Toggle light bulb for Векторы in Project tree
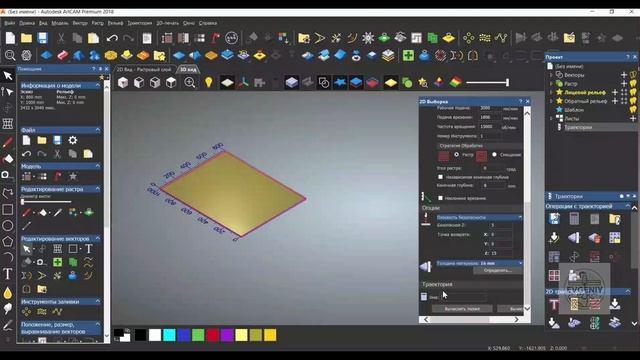 633,75
